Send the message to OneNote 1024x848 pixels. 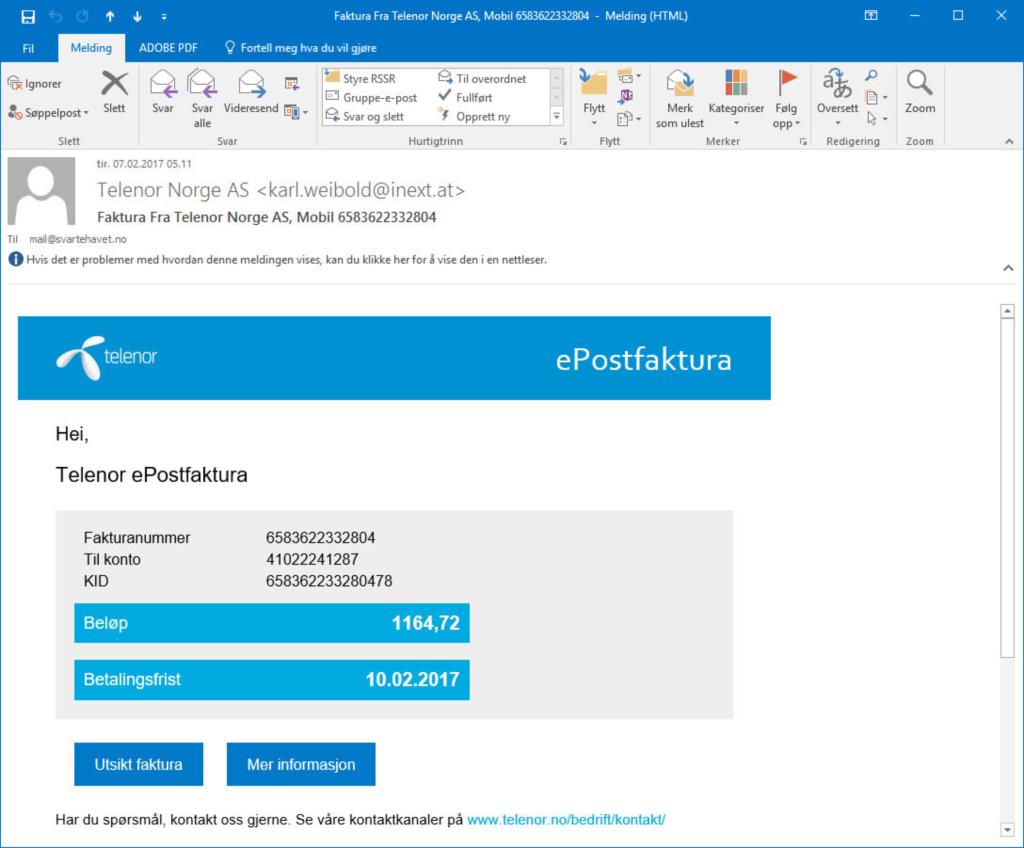pos(626,97)
